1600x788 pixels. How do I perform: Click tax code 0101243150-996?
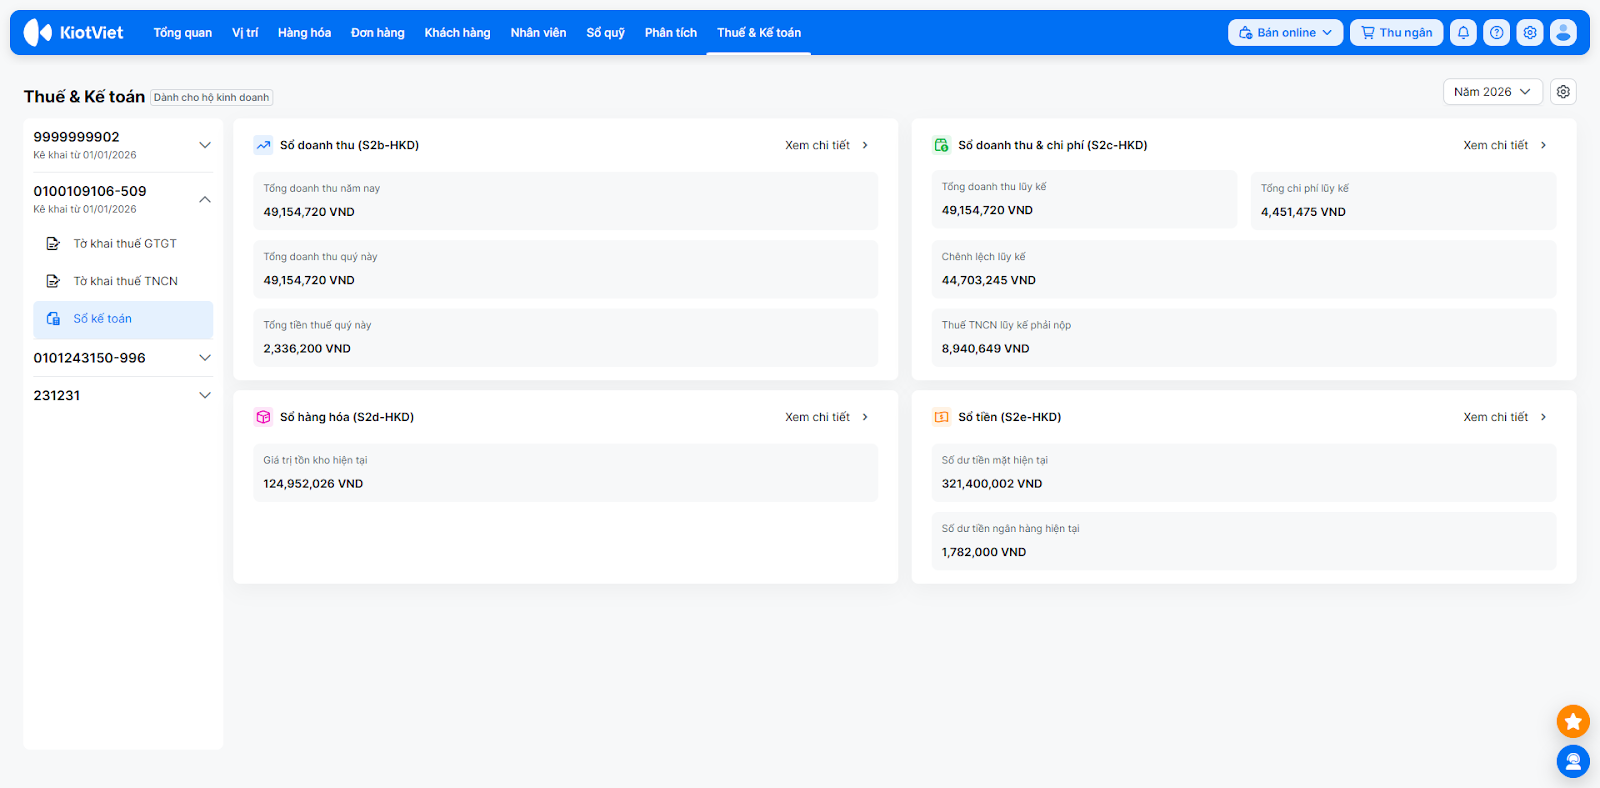click(x=89, y=358)
